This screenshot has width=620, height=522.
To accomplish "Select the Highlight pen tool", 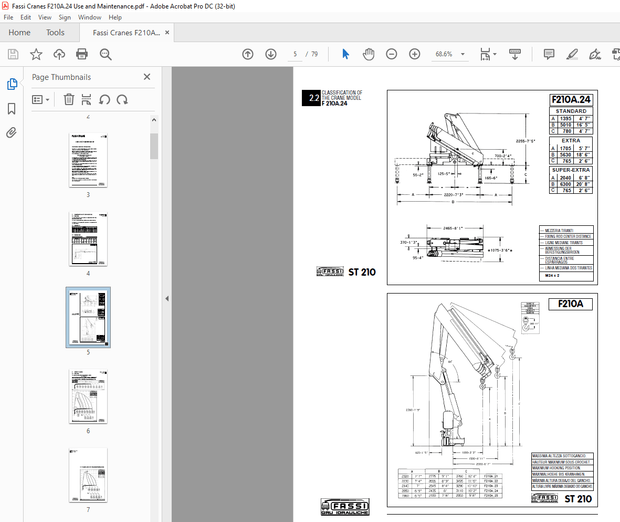I will [x=572, y=54].
